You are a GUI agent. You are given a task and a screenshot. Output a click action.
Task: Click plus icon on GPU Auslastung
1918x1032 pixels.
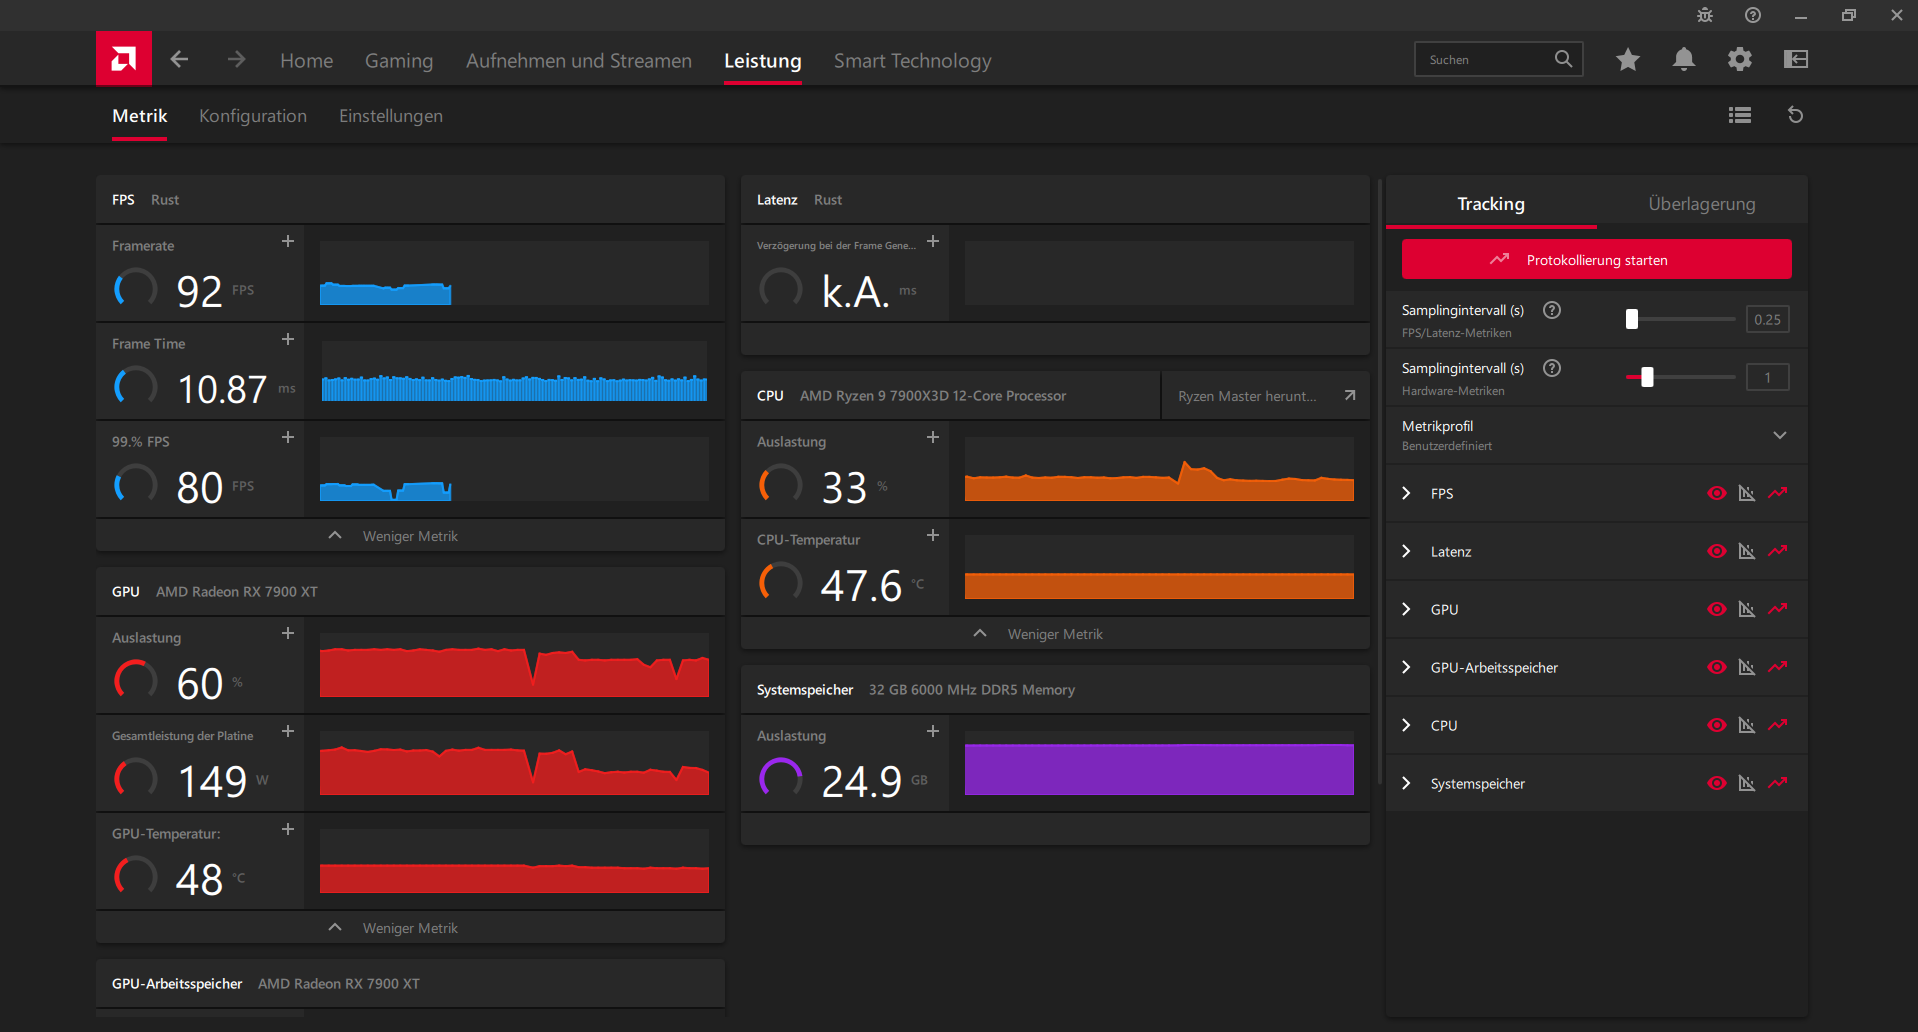click(288, 633)
